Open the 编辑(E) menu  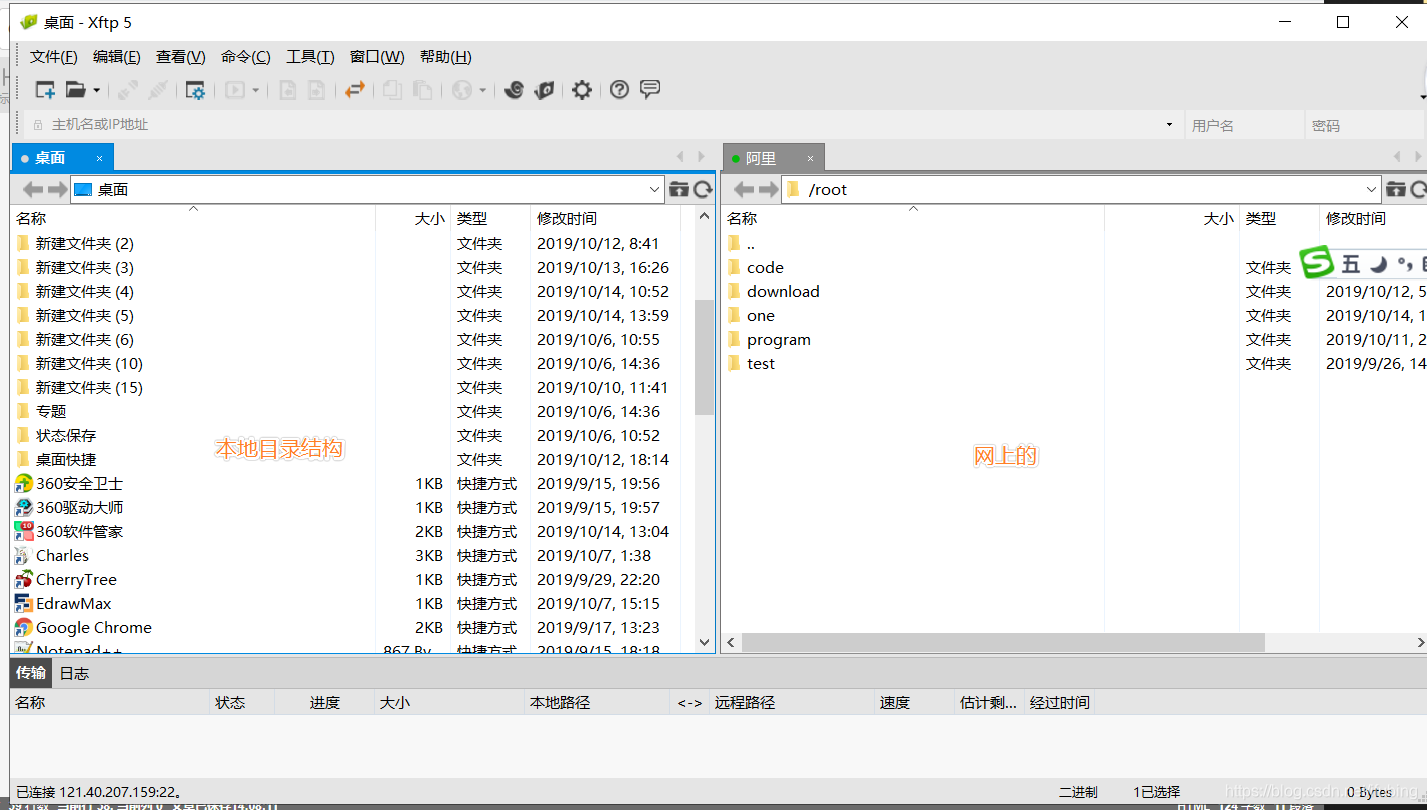tap(117, 57)
